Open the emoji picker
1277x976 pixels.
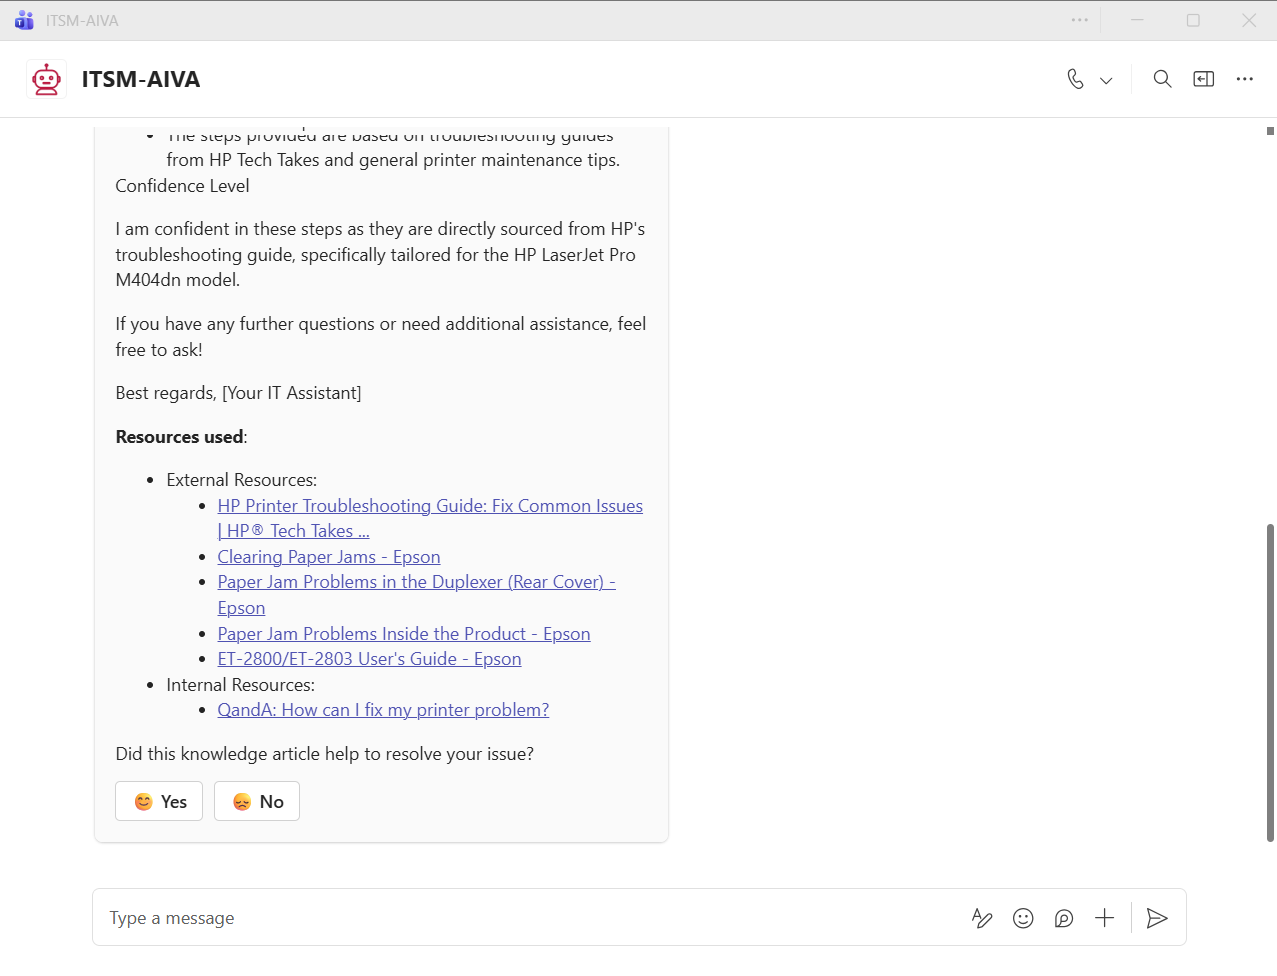coord(1023,918)
